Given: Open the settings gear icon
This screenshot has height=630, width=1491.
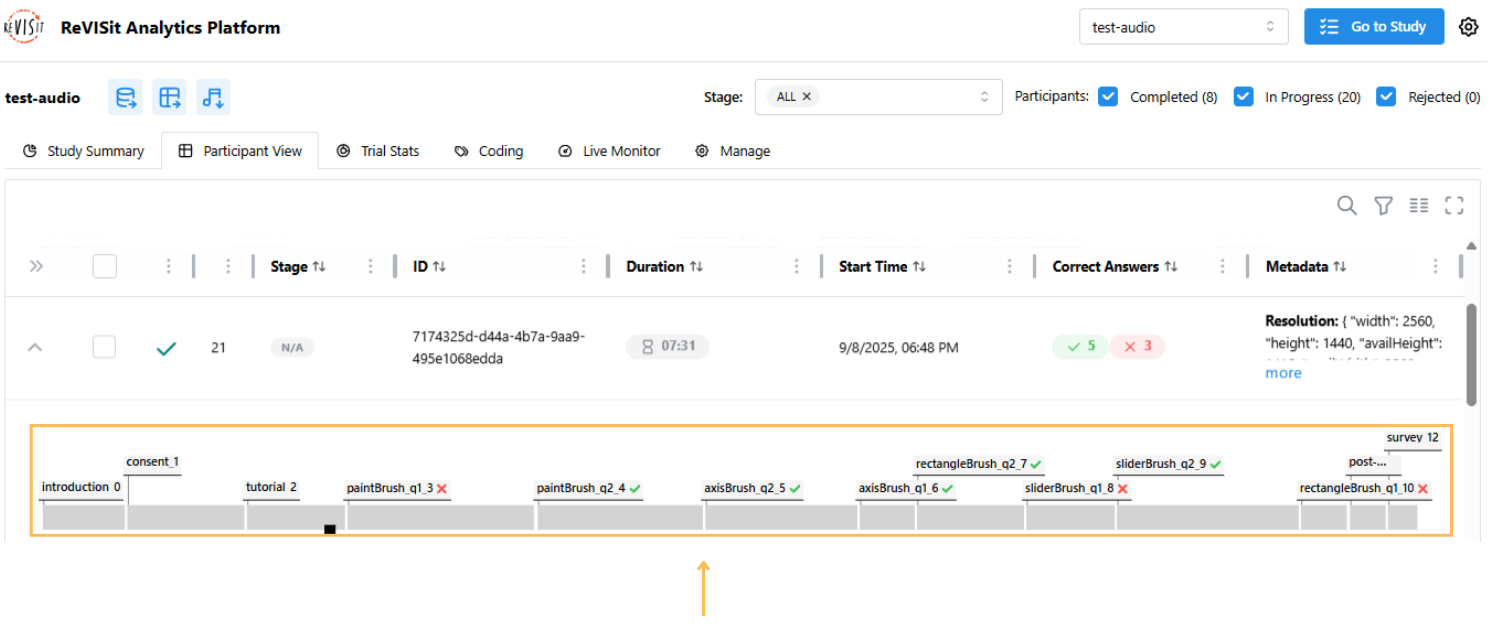Looking at the screenshot, I should 1467,26.
